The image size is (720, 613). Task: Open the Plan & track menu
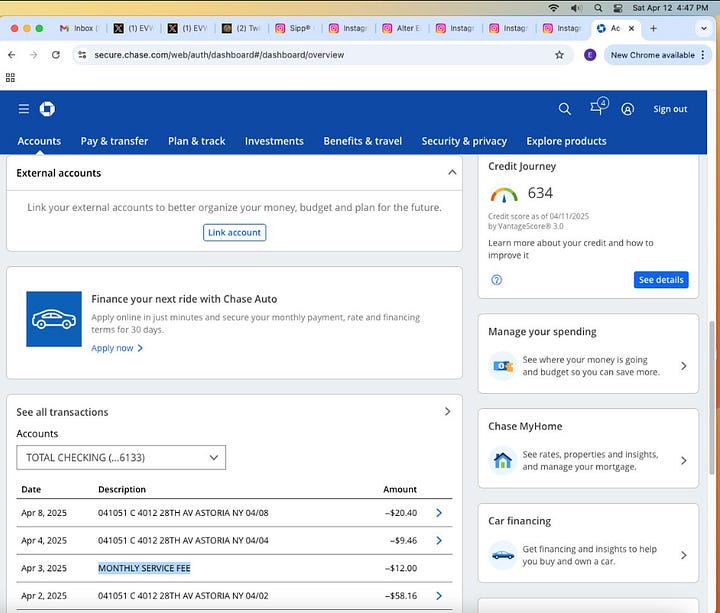197,141
